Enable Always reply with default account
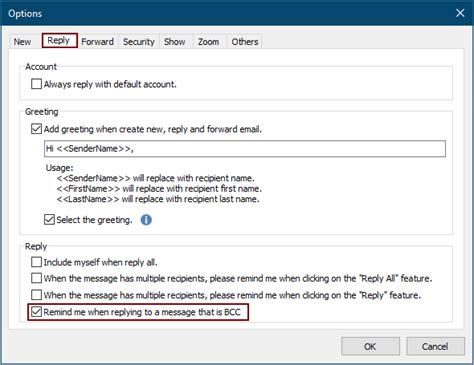474x365 pixels. tap(36, 84)
